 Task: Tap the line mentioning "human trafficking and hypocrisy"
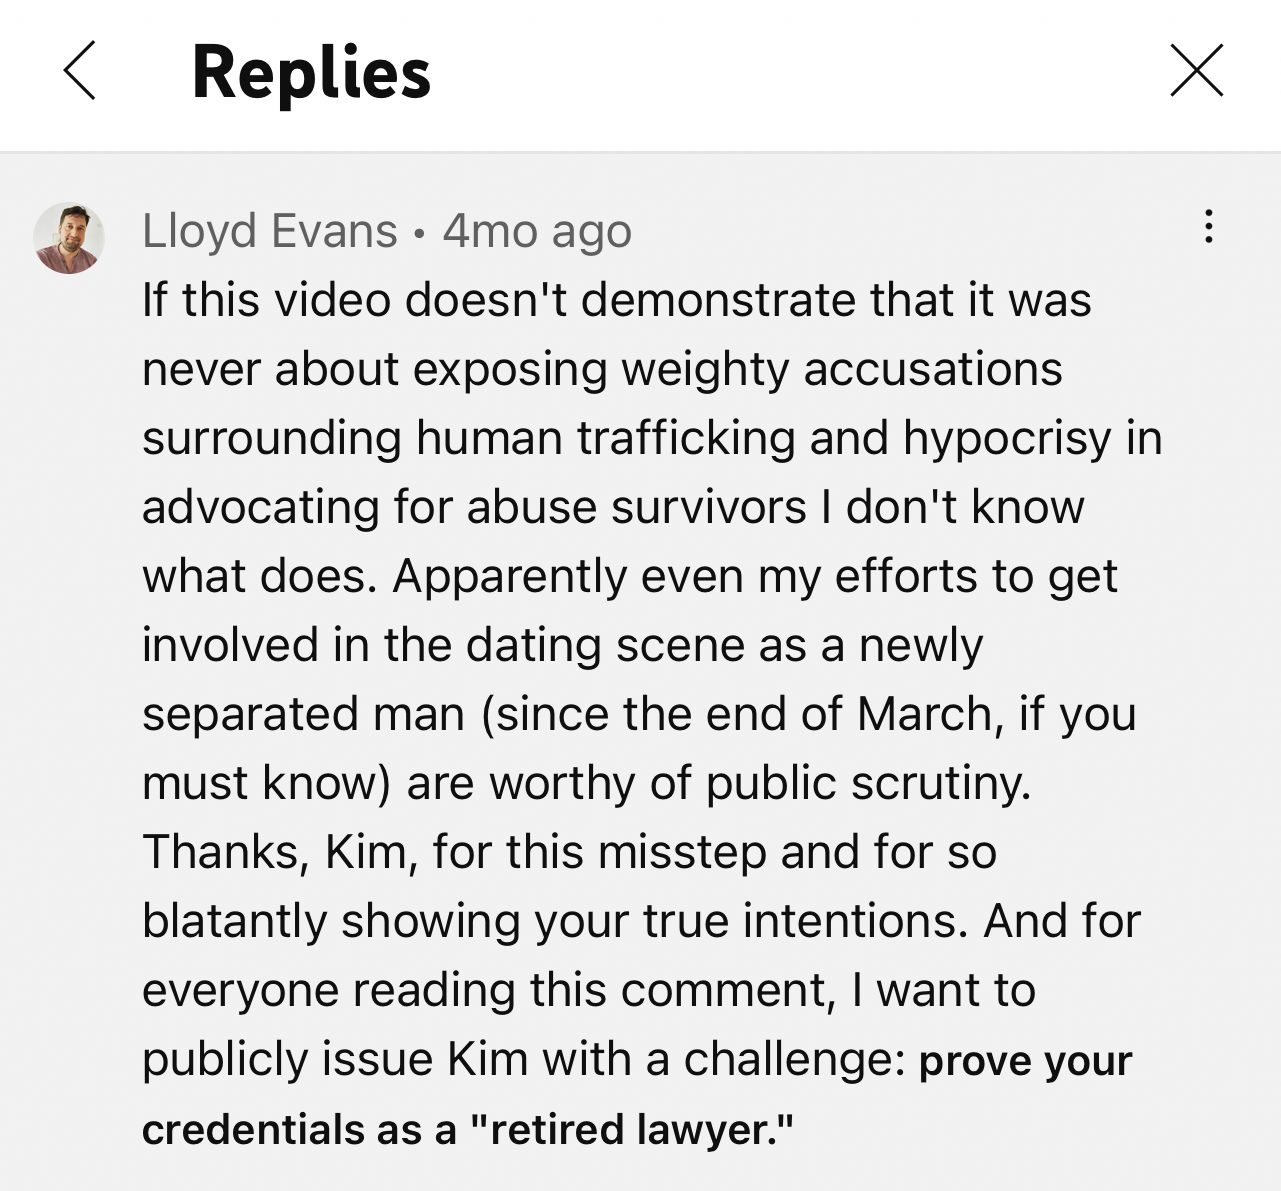pyautogui.click(x=652, y=438)
